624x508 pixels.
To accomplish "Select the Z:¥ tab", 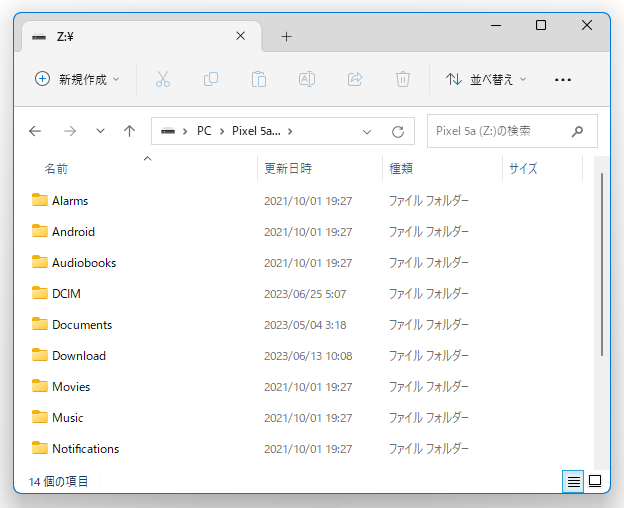I will click(141, 37).
